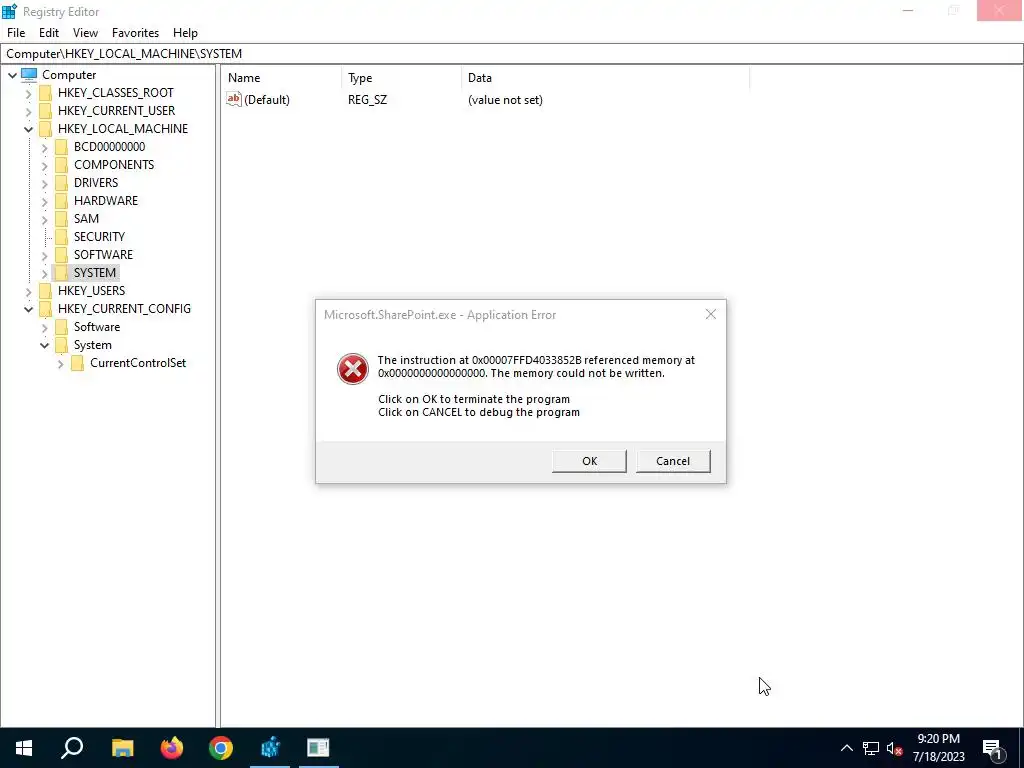Click the network icon in system tray
Image resolution: width=1024 pixels, height=768 pixels.
(871, 748)
